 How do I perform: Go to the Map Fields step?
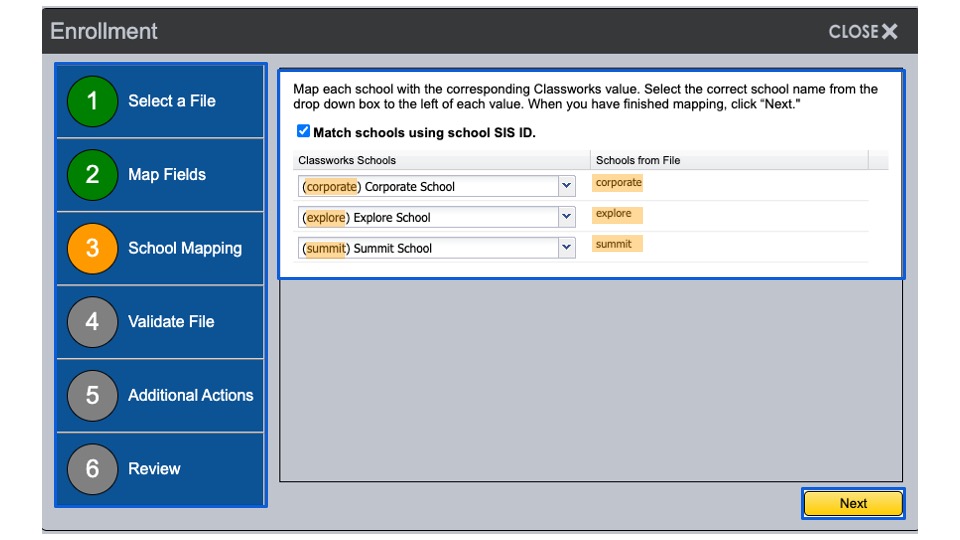(x=160, y=174)
